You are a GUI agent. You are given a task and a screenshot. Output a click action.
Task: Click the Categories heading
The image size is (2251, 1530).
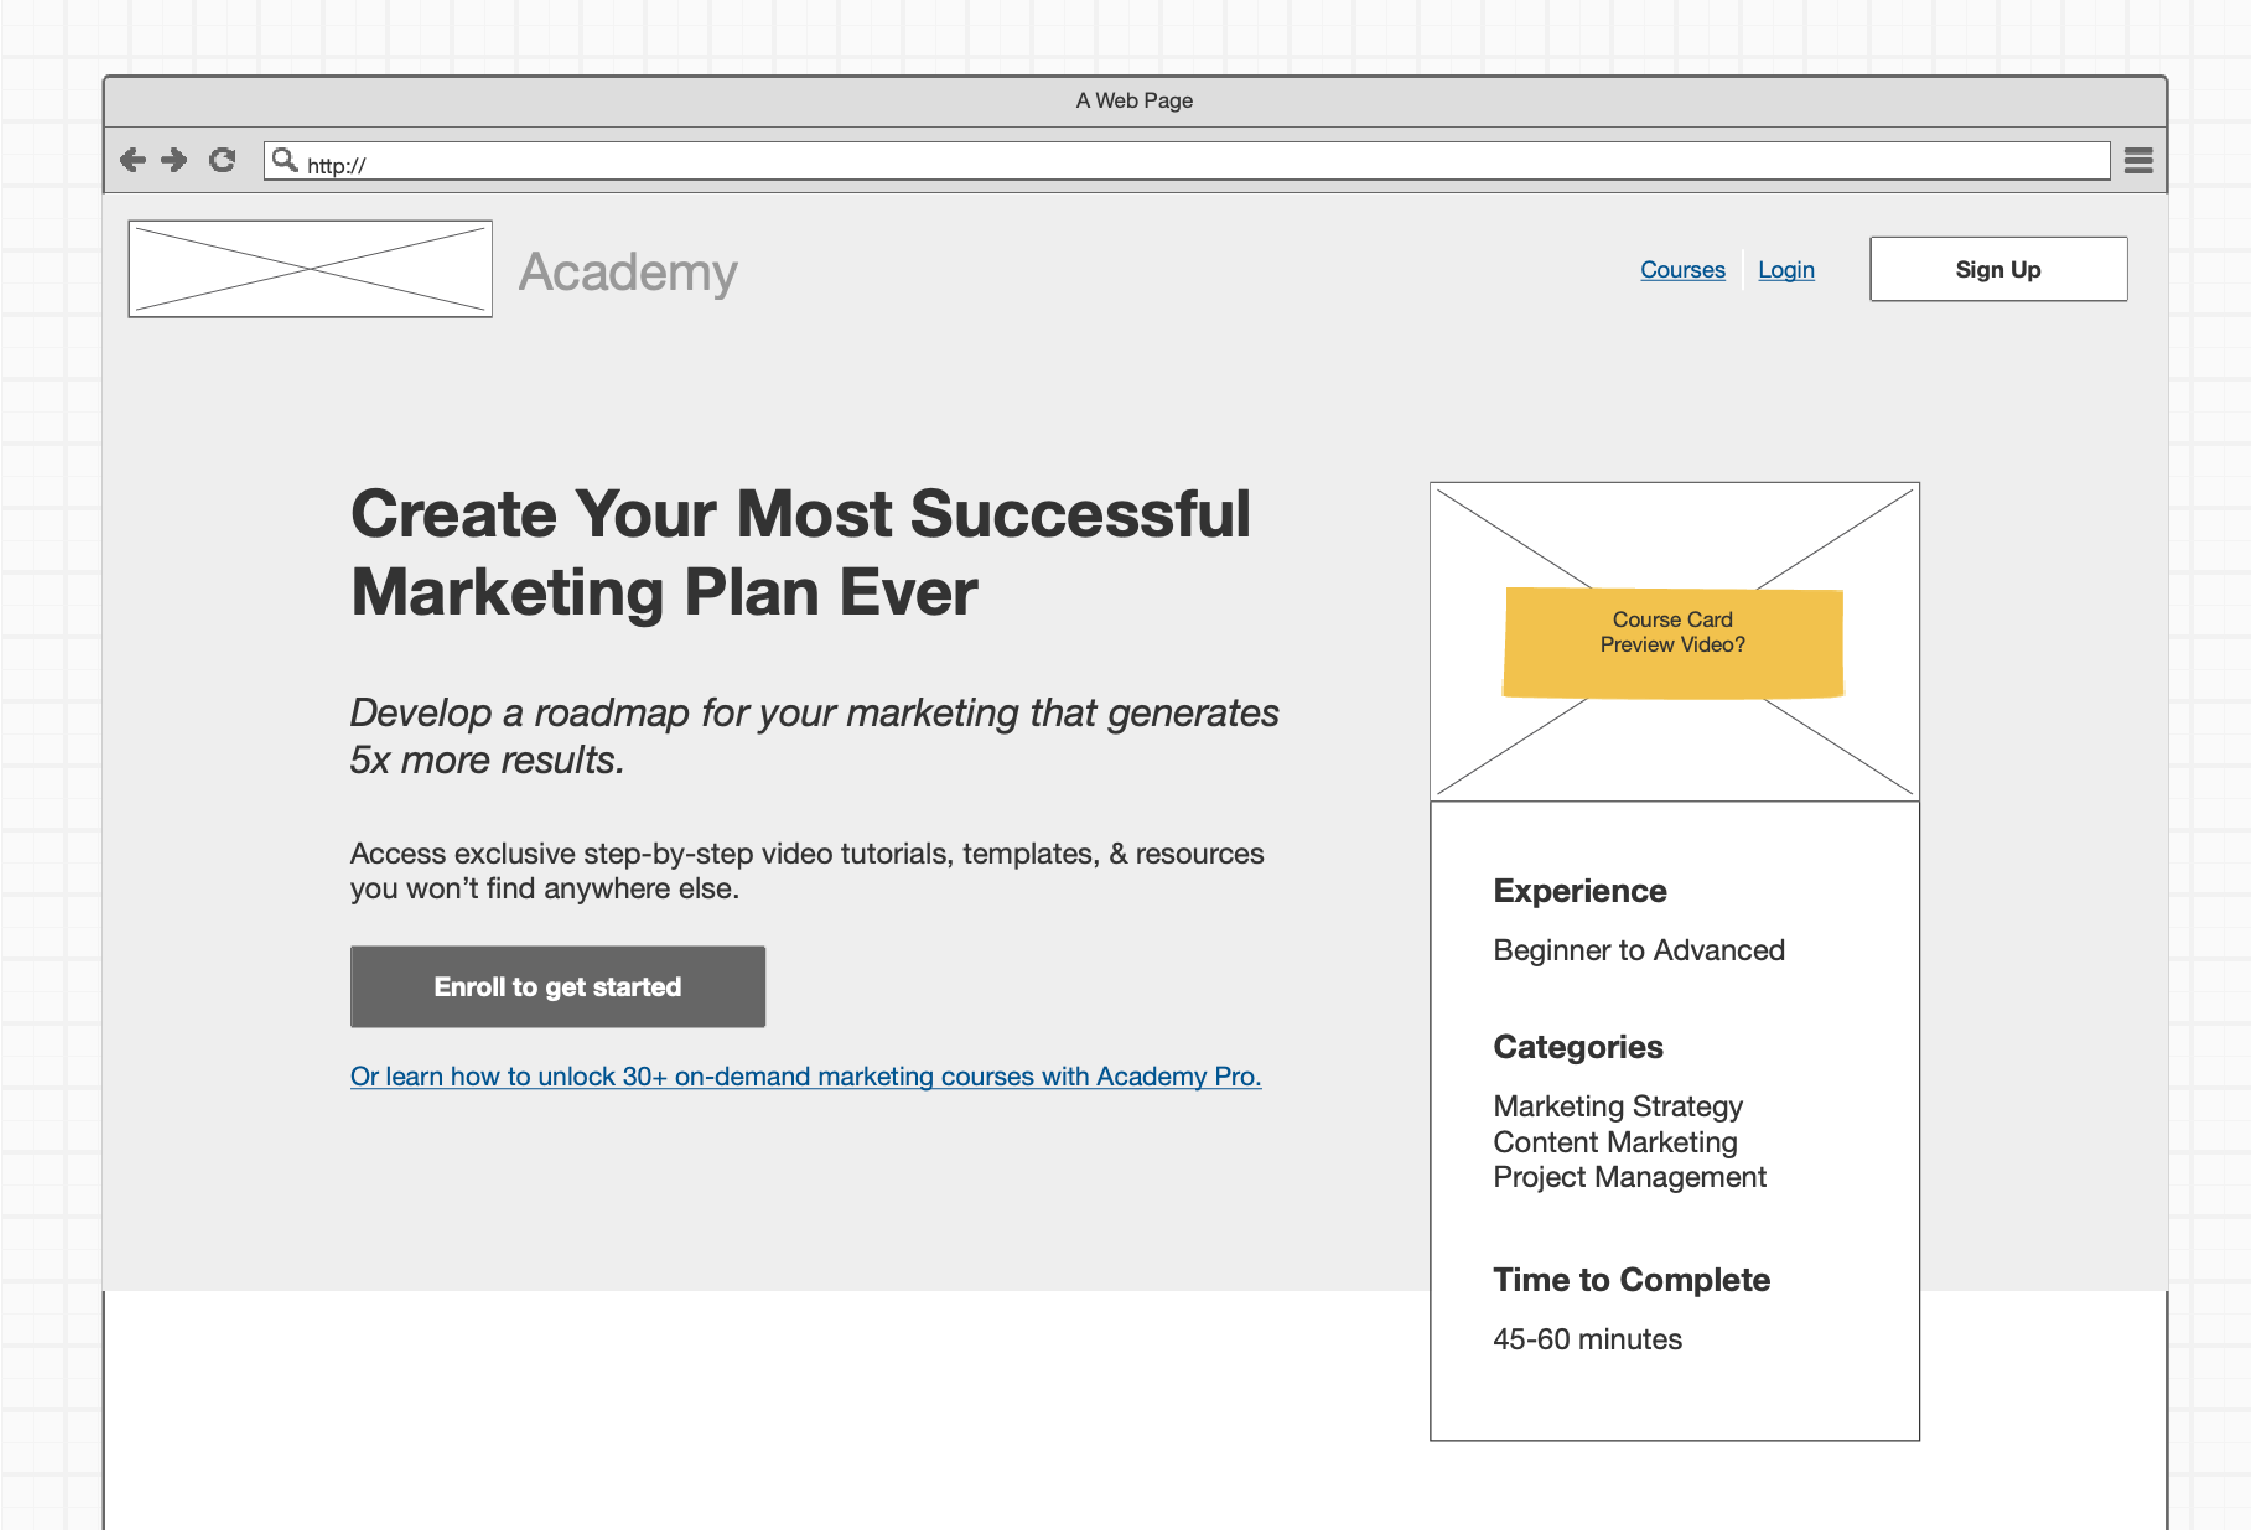coord(1577,1047)
